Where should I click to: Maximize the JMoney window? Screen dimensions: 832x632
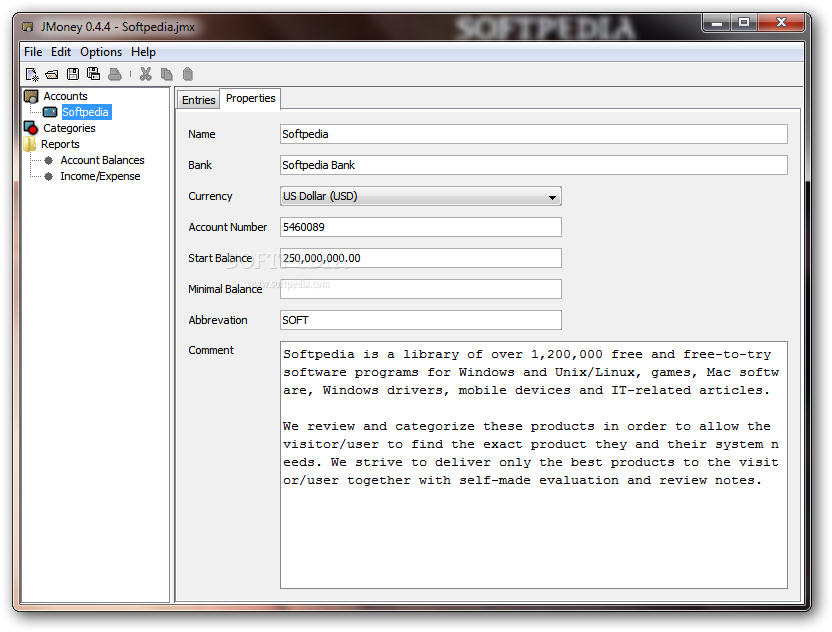coord(744,22)
